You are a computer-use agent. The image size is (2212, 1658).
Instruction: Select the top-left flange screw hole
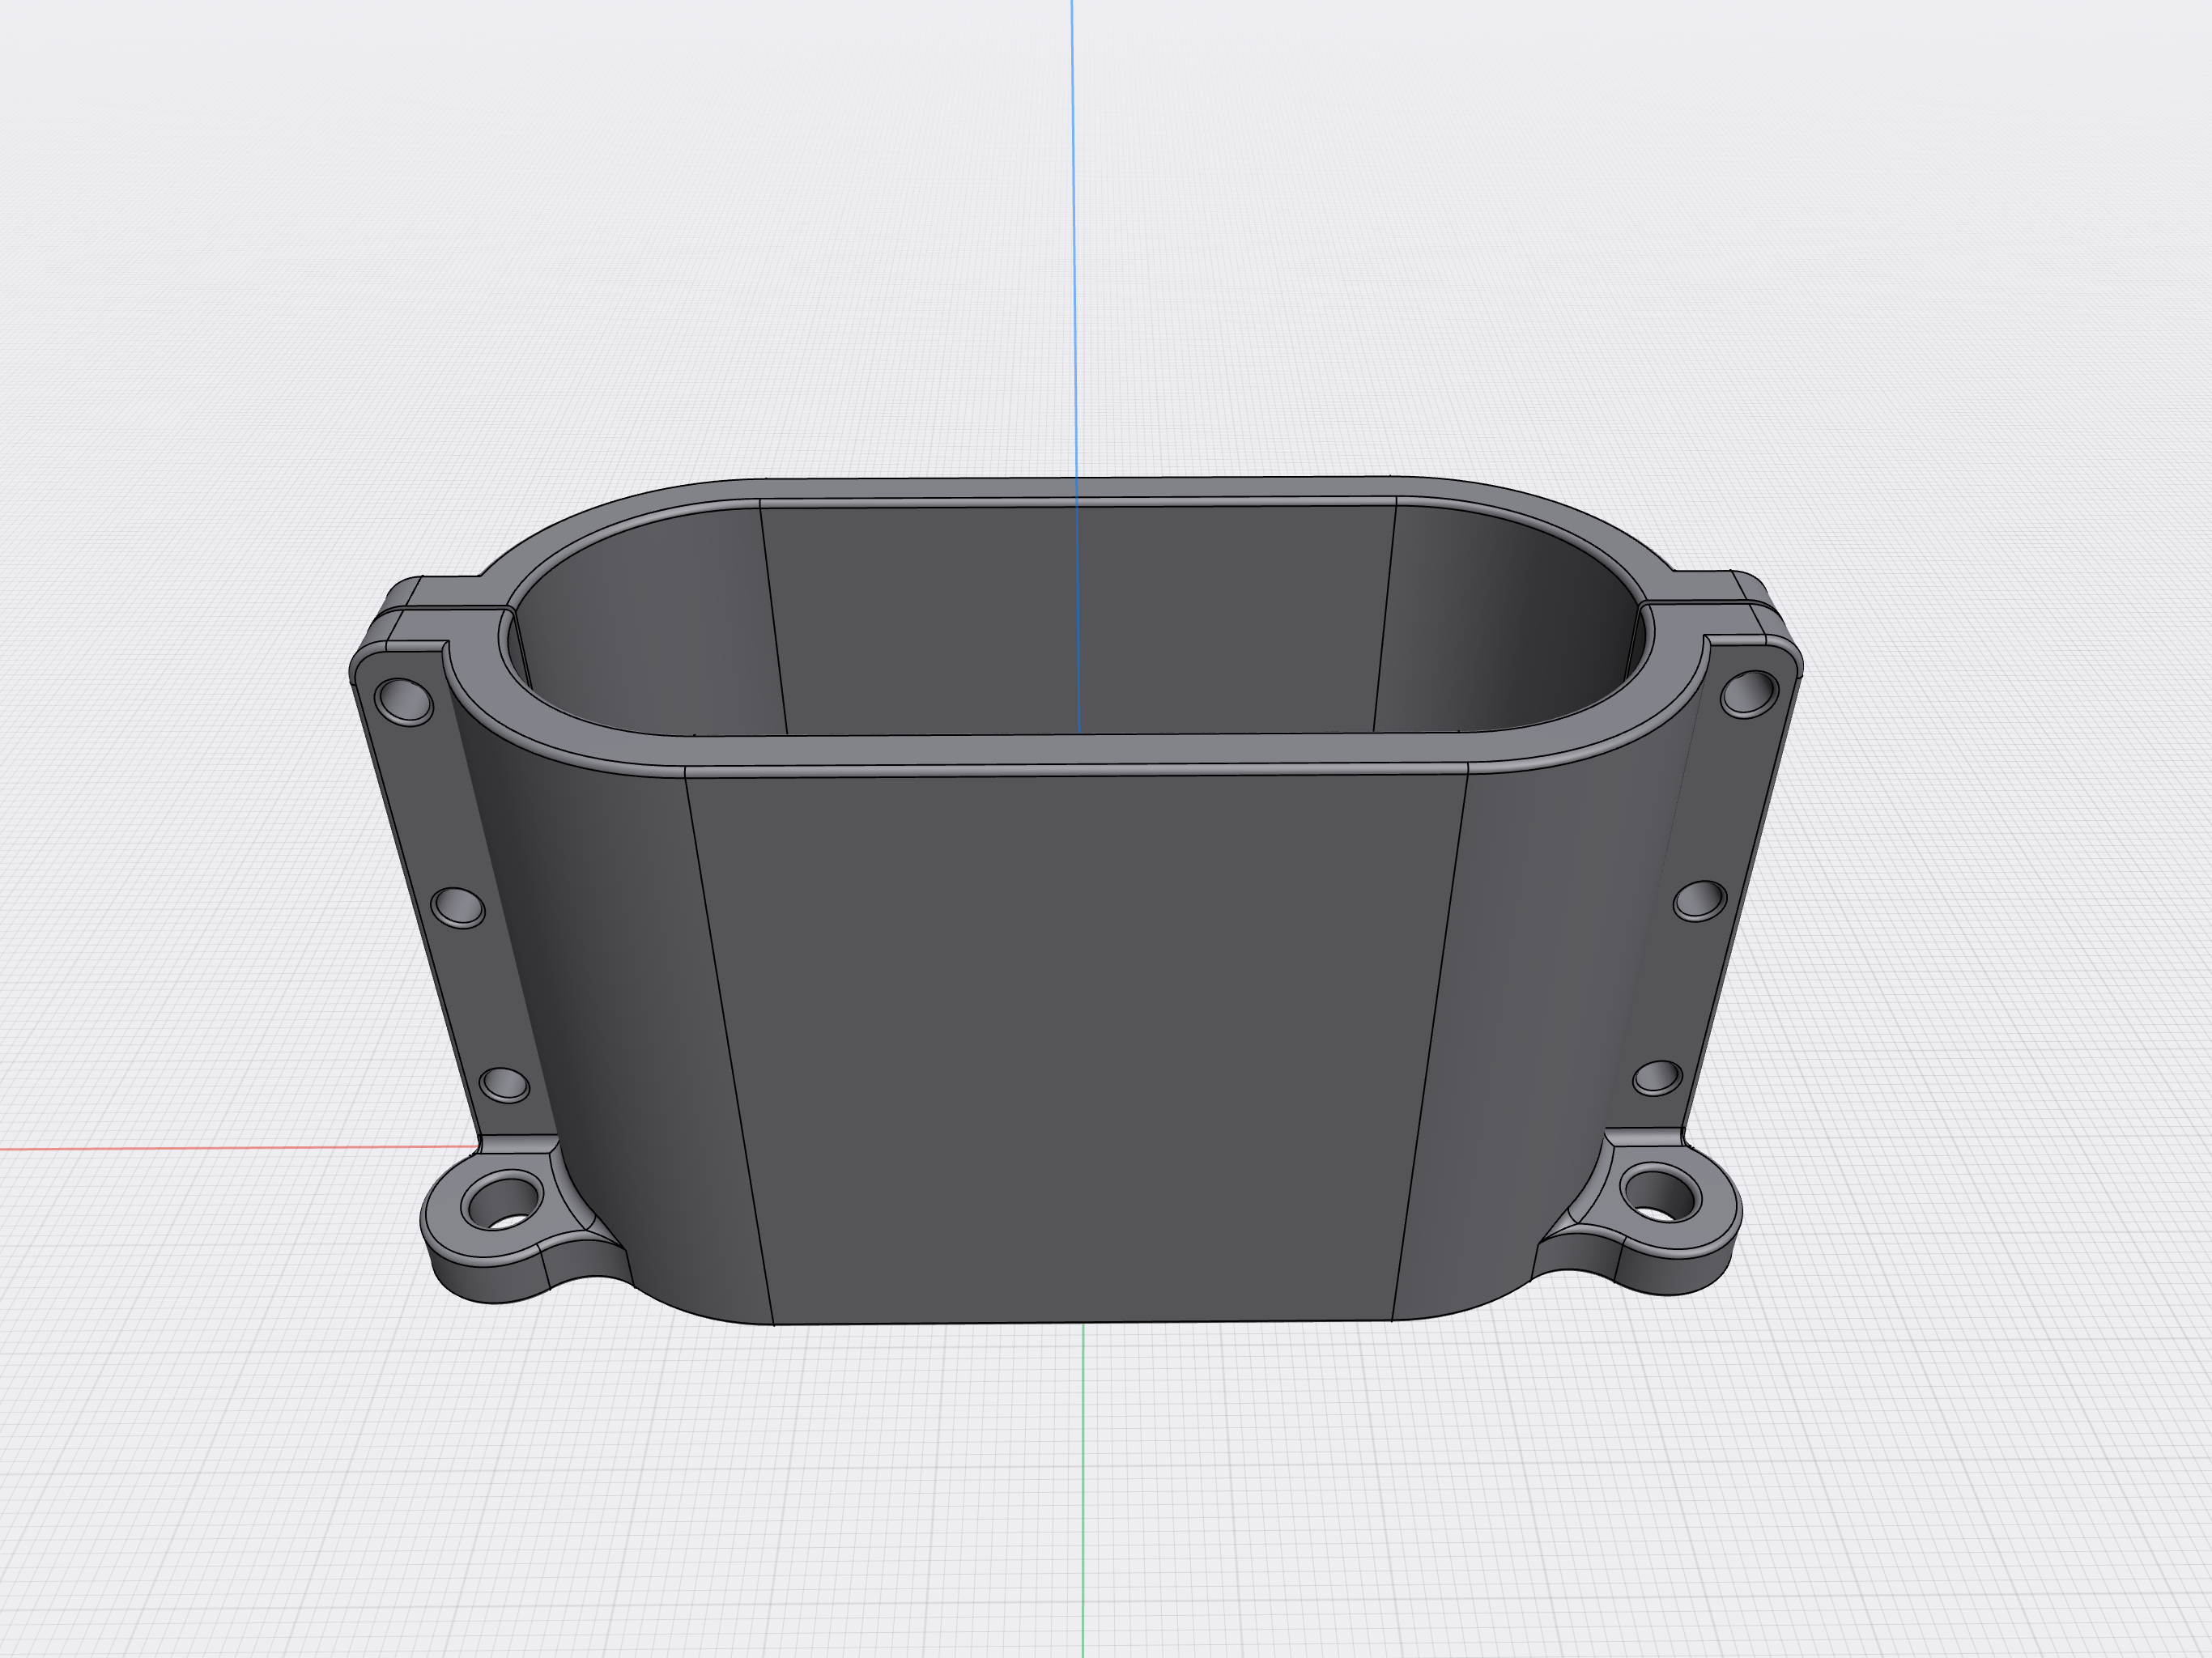click(x=404, y=699)
